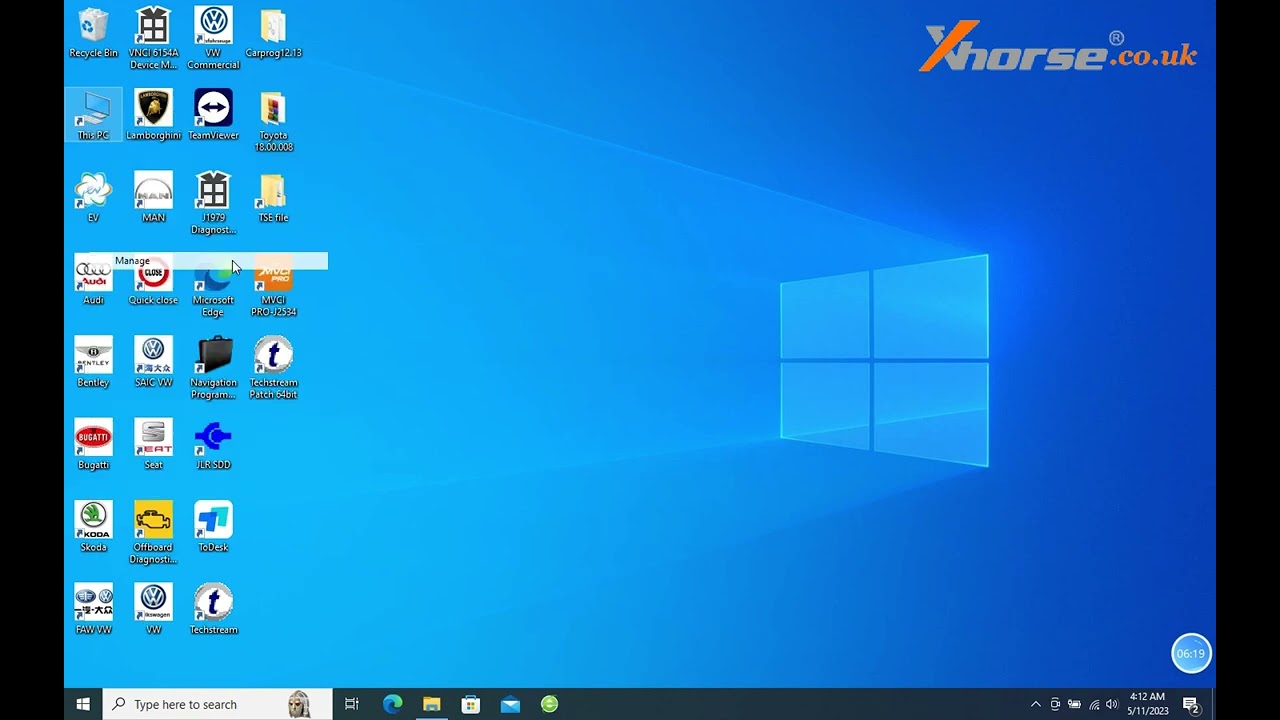Screen dimensions: 1280x720
Task: Launch the JLR SDD shortcut
Action: point(213,445)
